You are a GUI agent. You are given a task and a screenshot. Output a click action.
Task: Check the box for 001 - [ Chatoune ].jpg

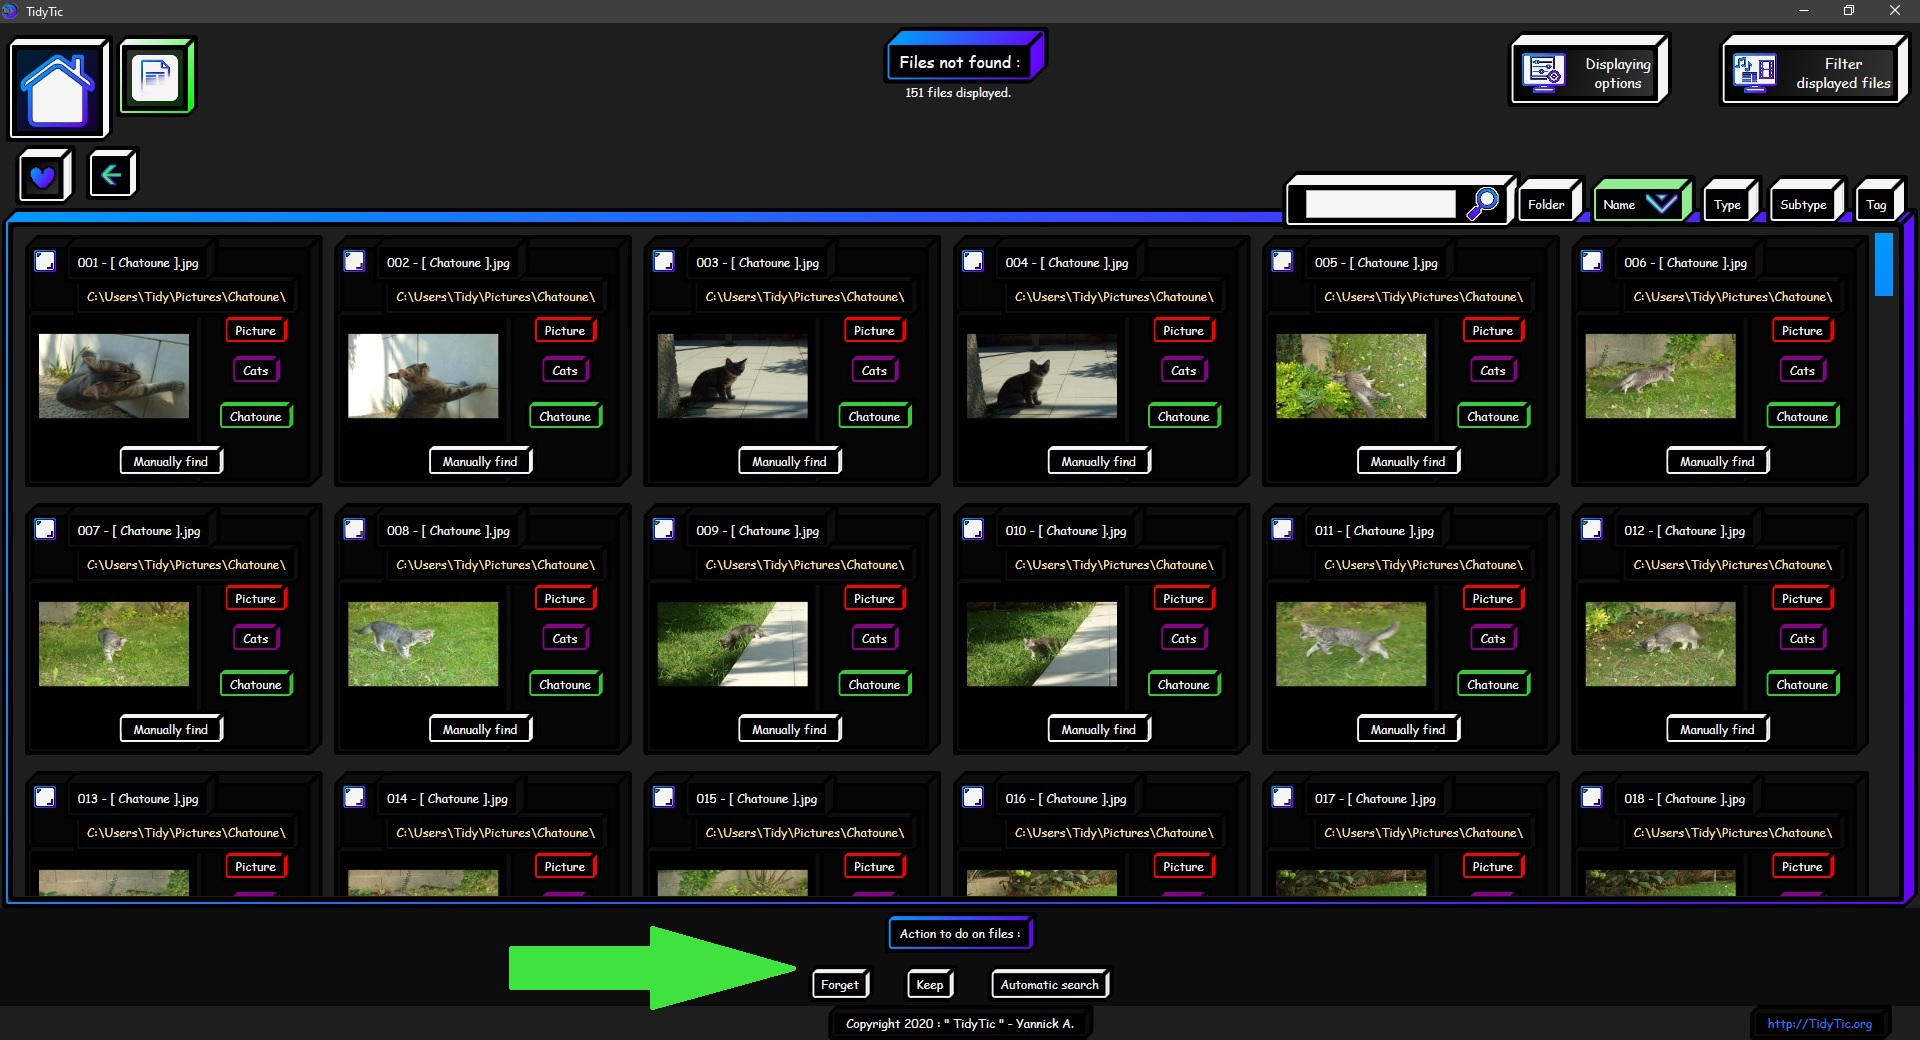(x=45, y=261)
